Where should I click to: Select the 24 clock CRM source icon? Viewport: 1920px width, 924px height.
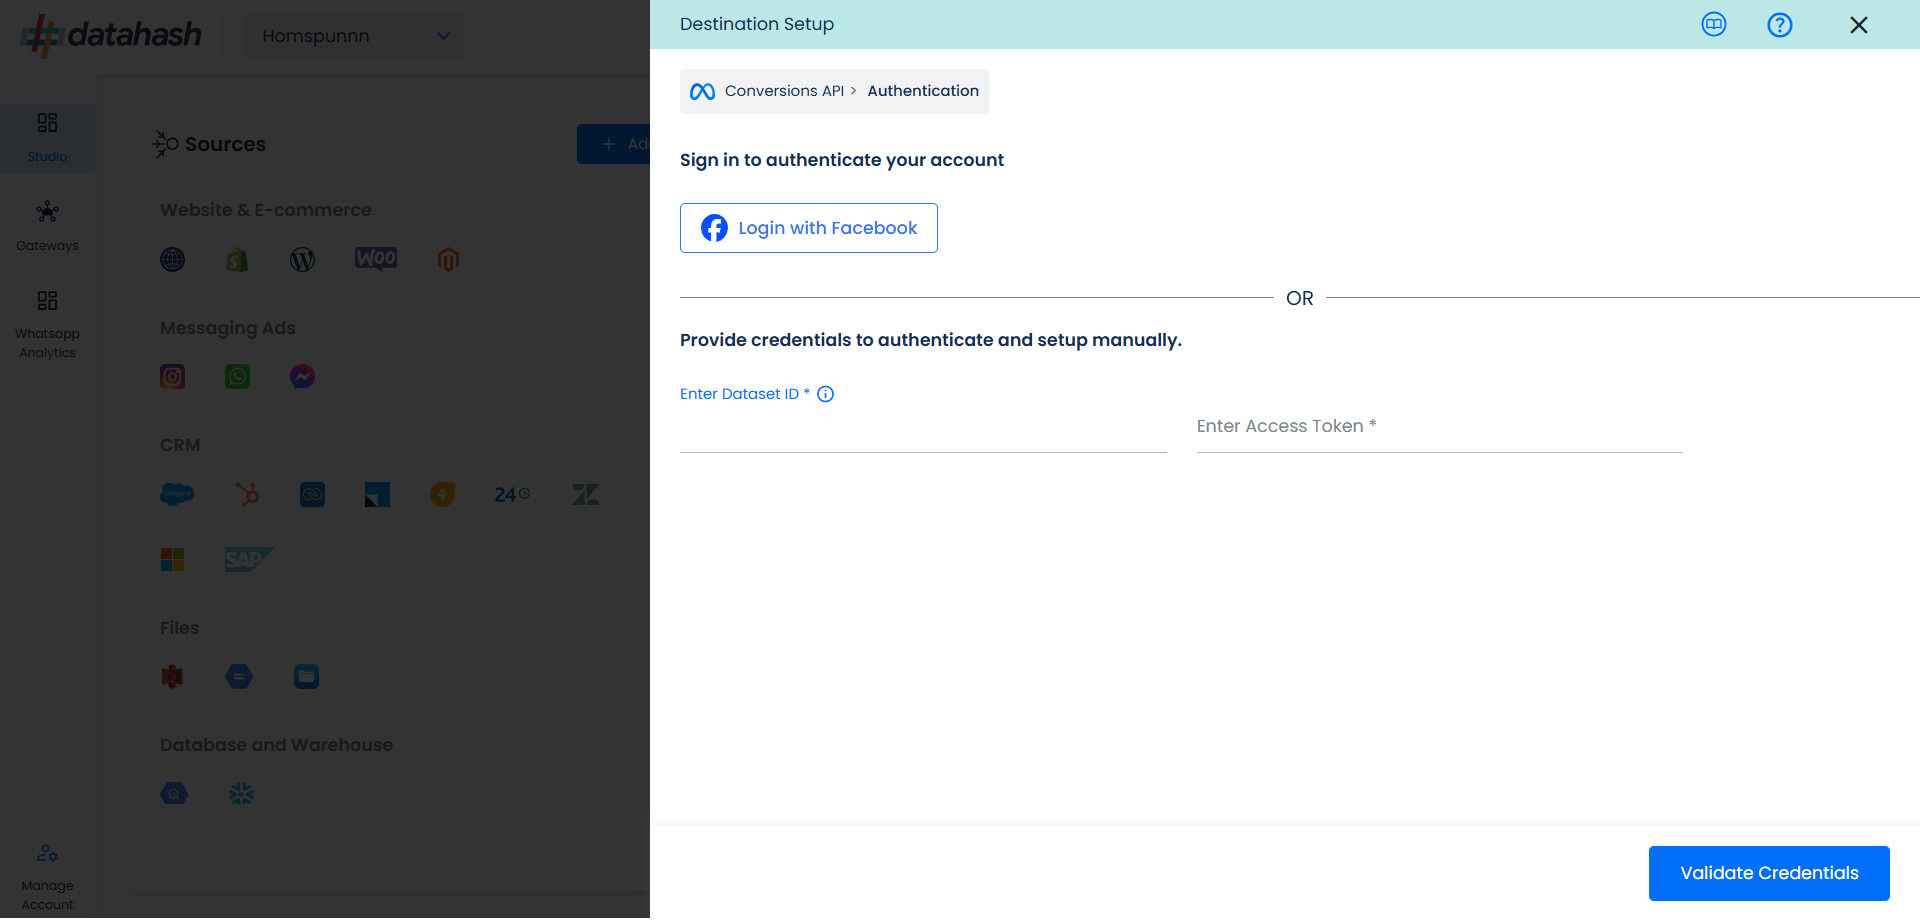(x=512, y=494)
